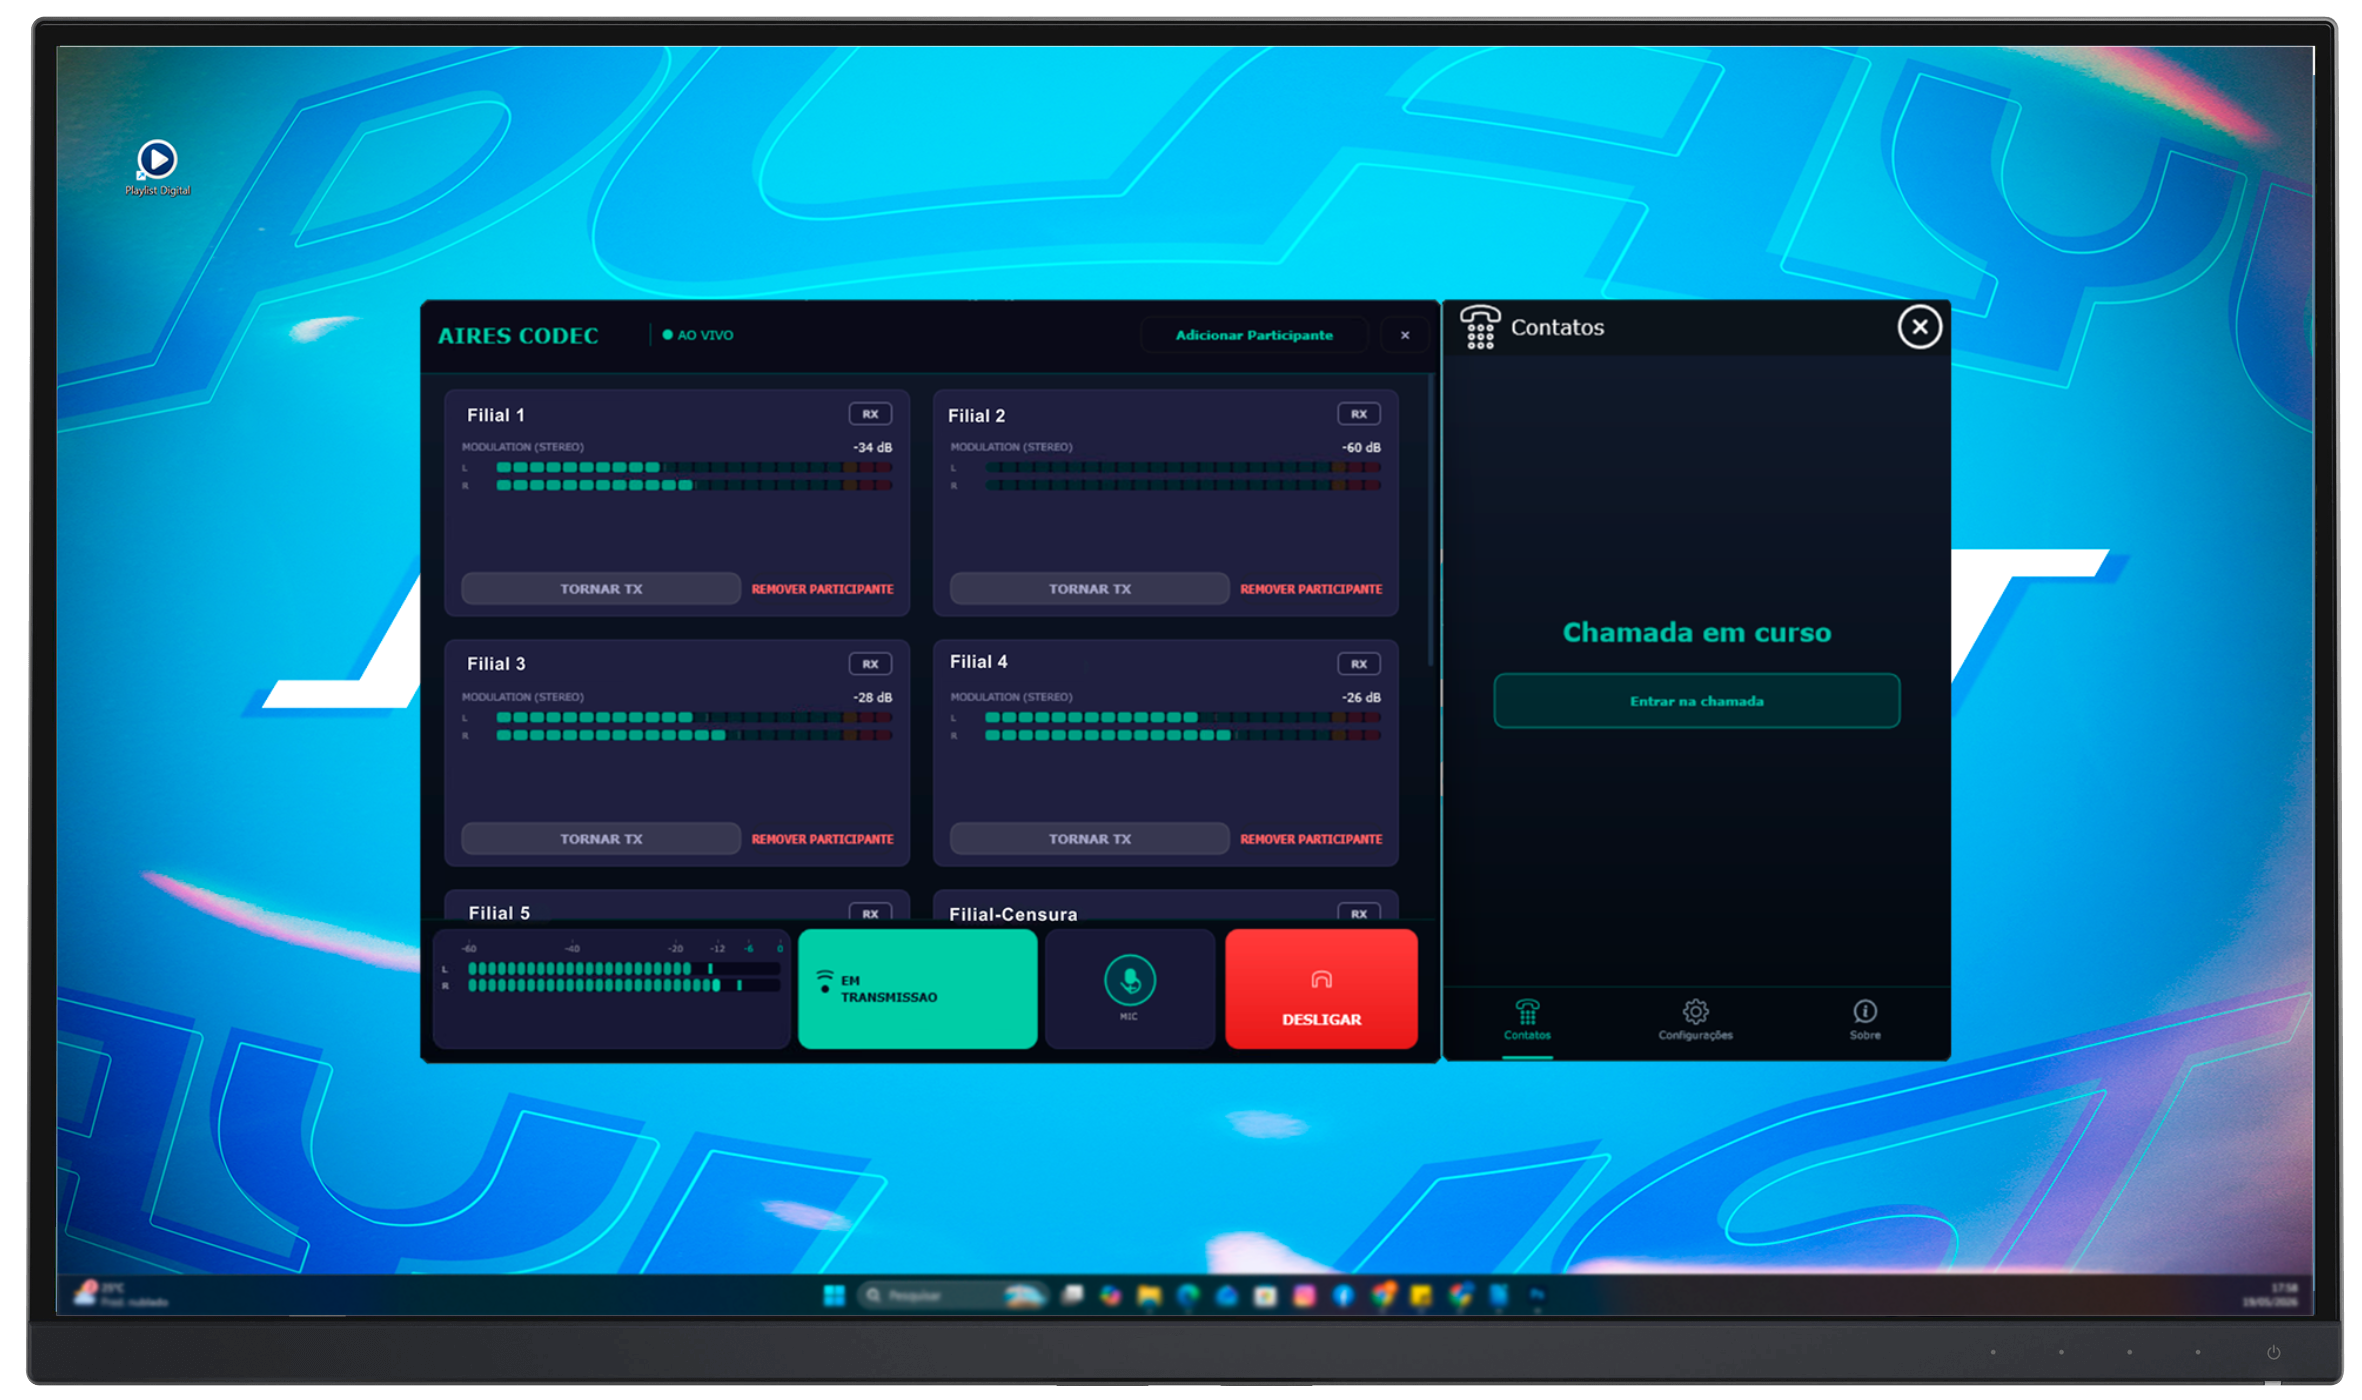
Task: Open File Explorer from the taskbar
Action: [1149, 1296]
